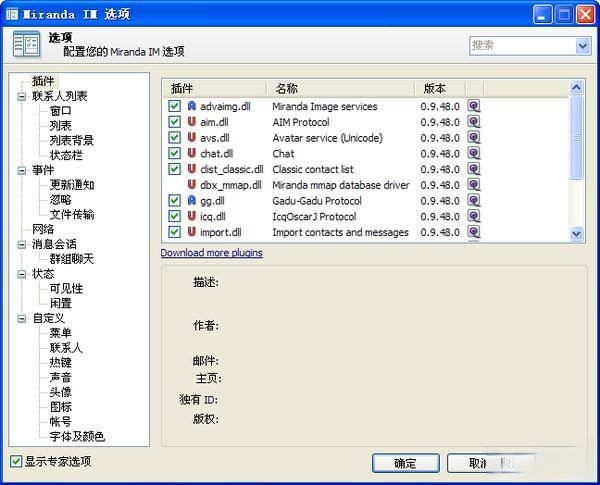Toggle 显示专家选项 checkbox
Screen dimensions: 600x485
point(16,461)
